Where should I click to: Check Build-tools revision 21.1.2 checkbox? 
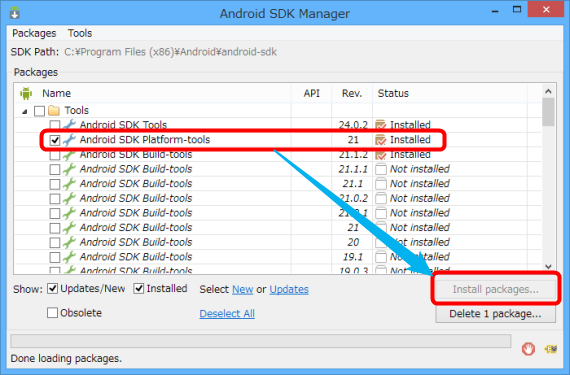point(55,156)
